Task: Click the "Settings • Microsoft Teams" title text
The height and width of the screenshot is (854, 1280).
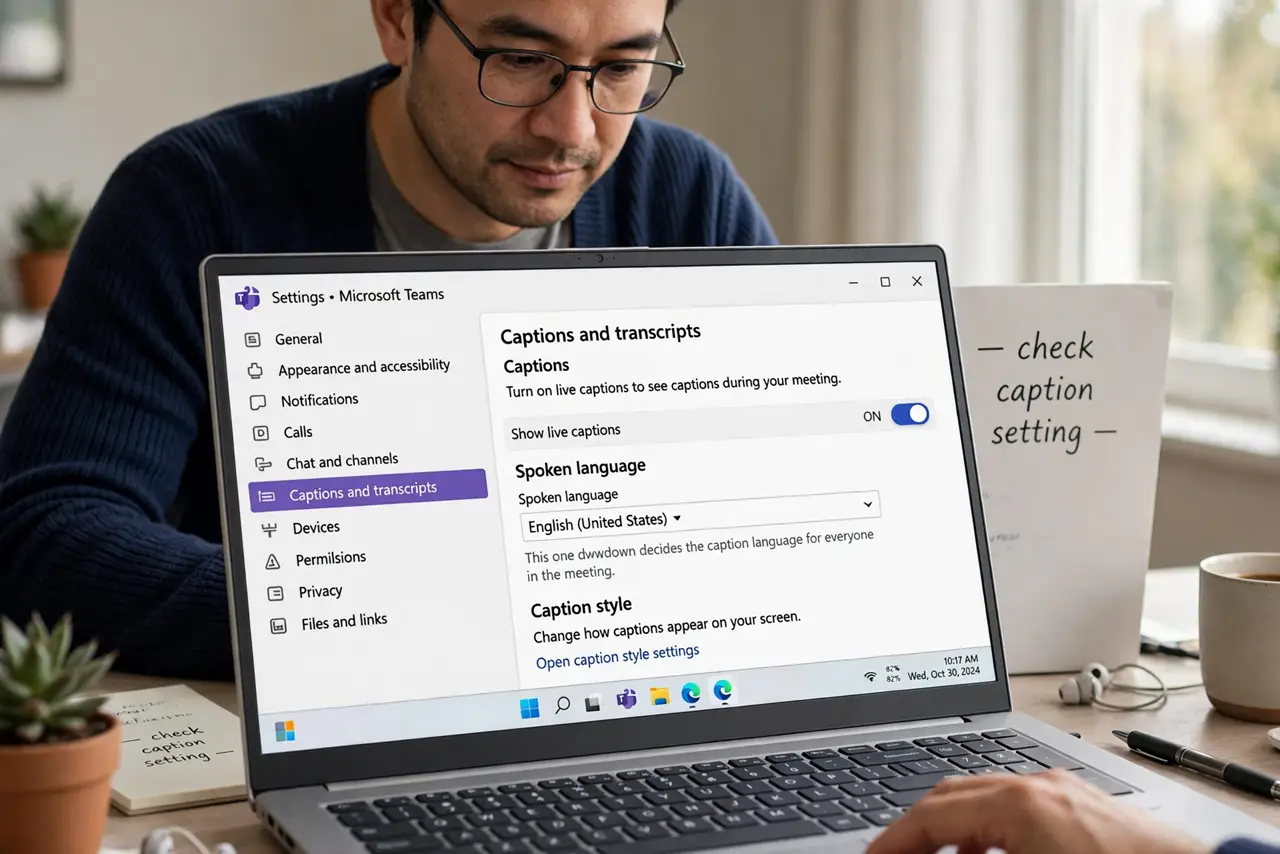Action: (358, 296)
